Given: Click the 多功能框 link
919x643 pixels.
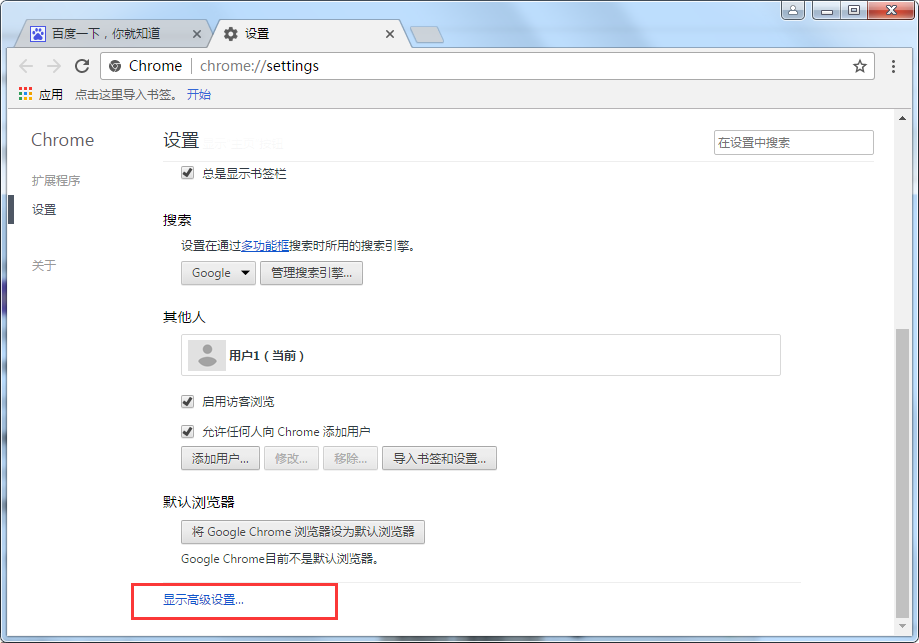Looking at the screenshot, I should coord(265,246).
